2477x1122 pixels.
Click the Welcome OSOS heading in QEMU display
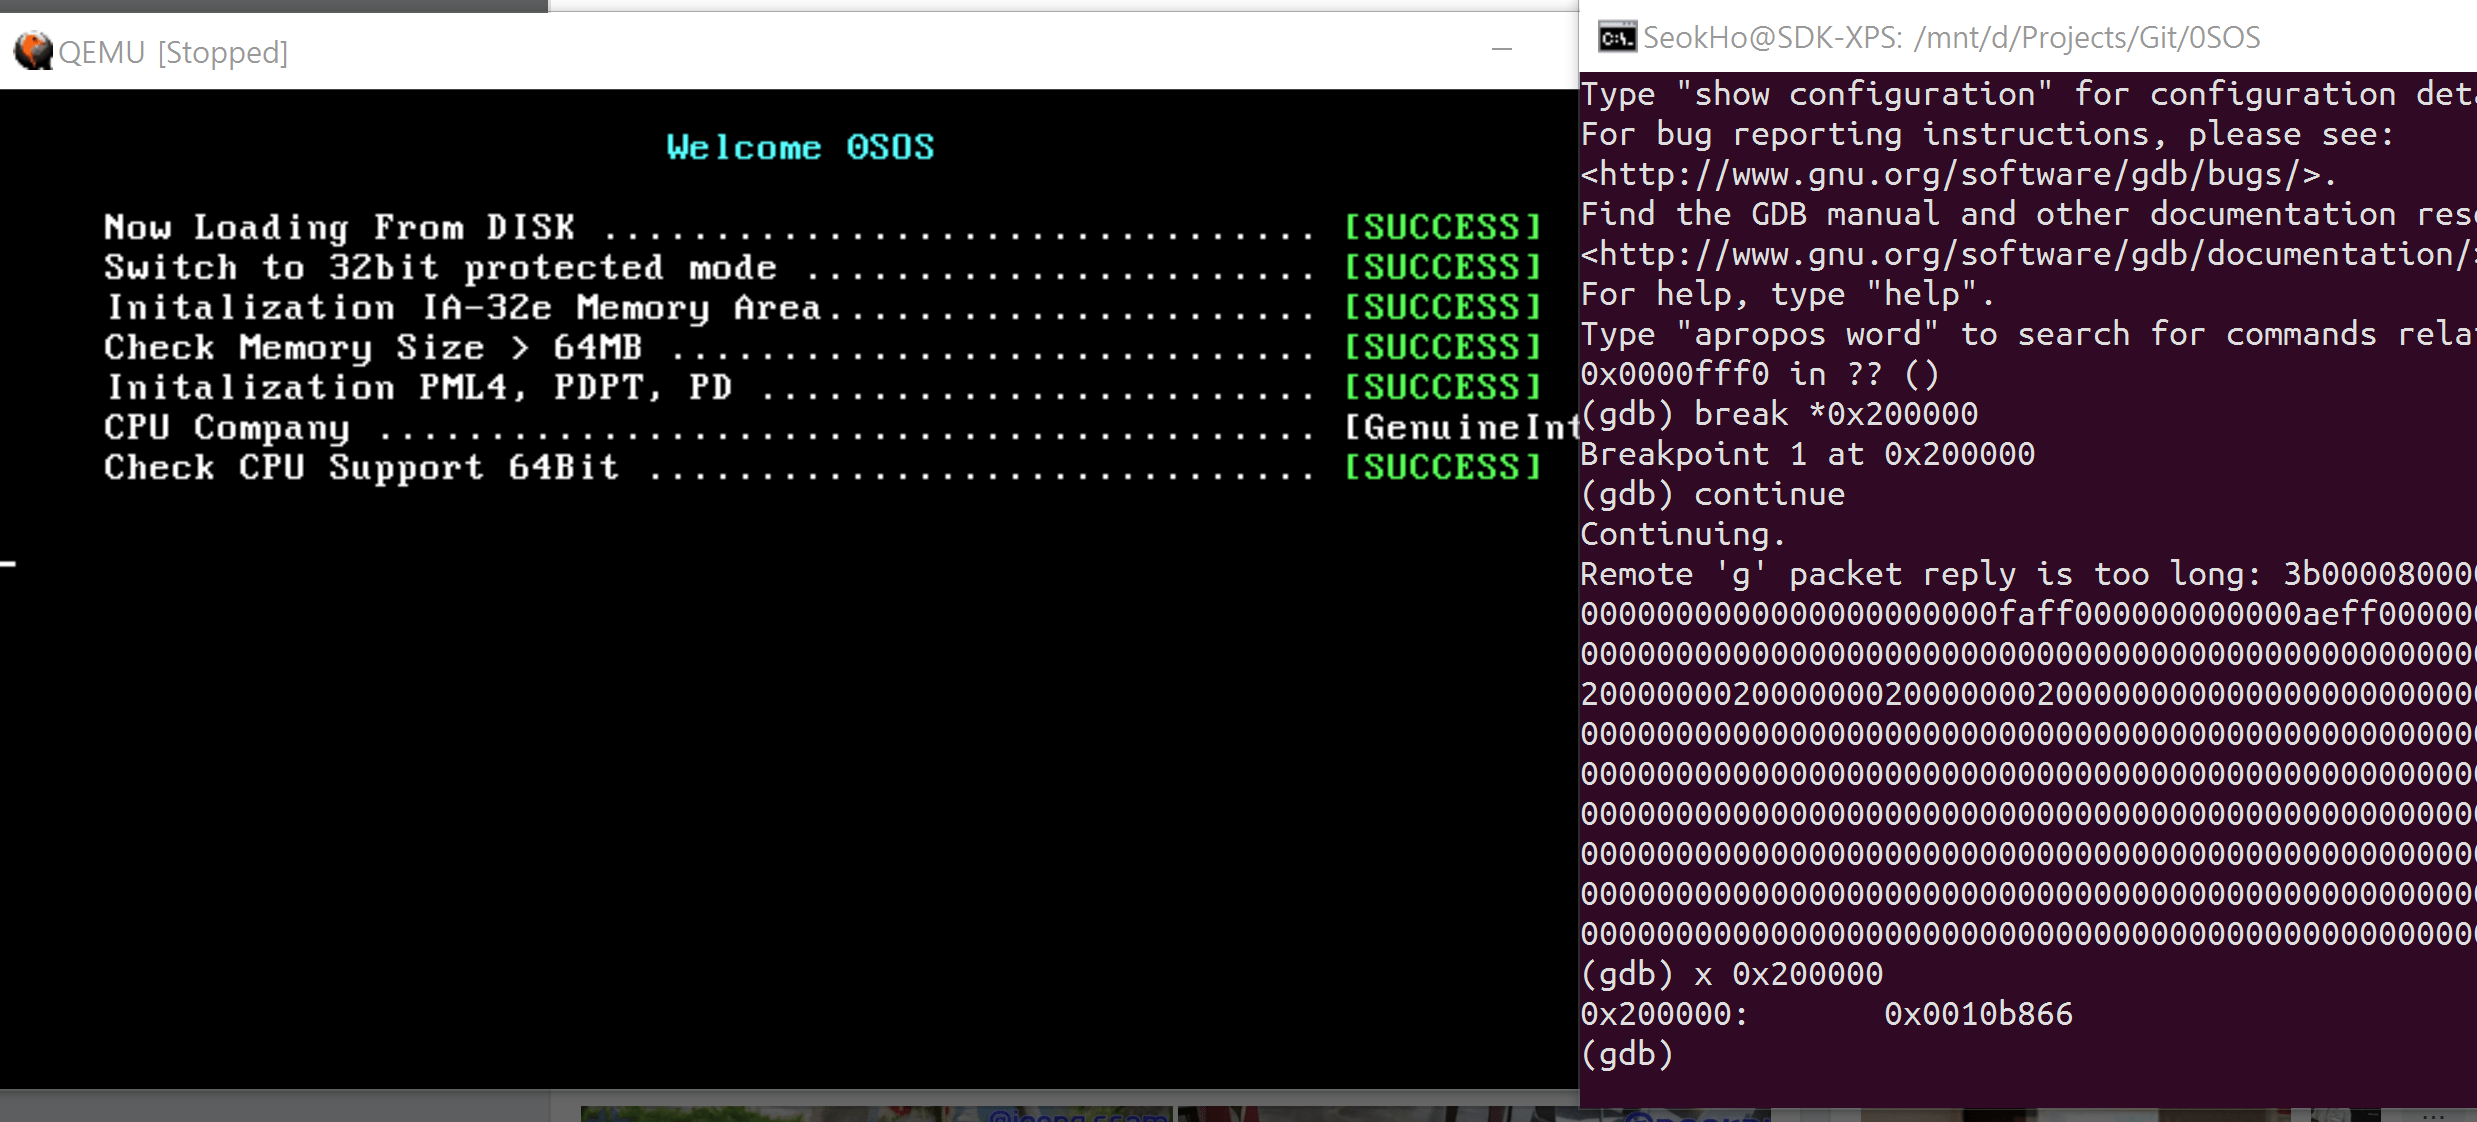799,146
